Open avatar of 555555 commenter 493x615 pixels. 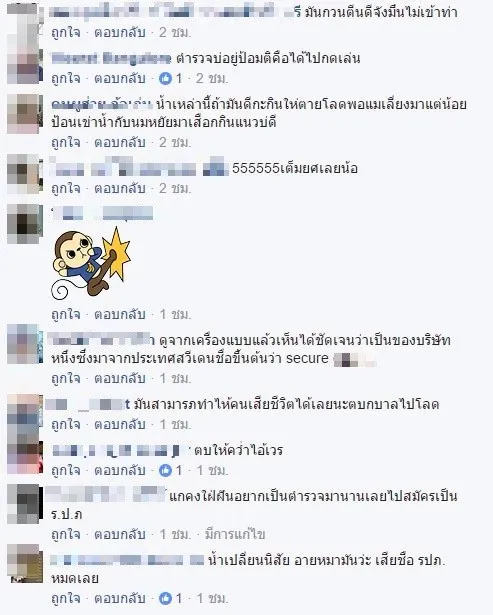(24, 174)
